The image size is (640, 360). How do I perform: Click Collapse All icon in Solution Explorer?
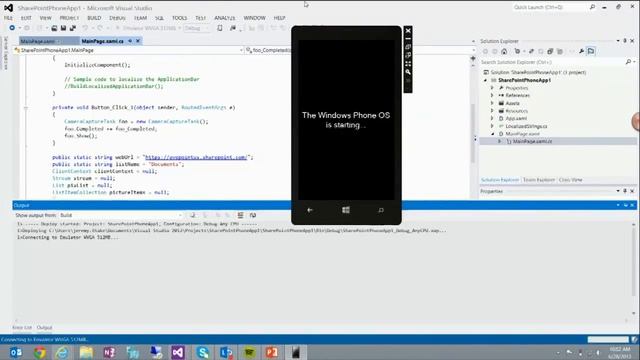point(550,51)
